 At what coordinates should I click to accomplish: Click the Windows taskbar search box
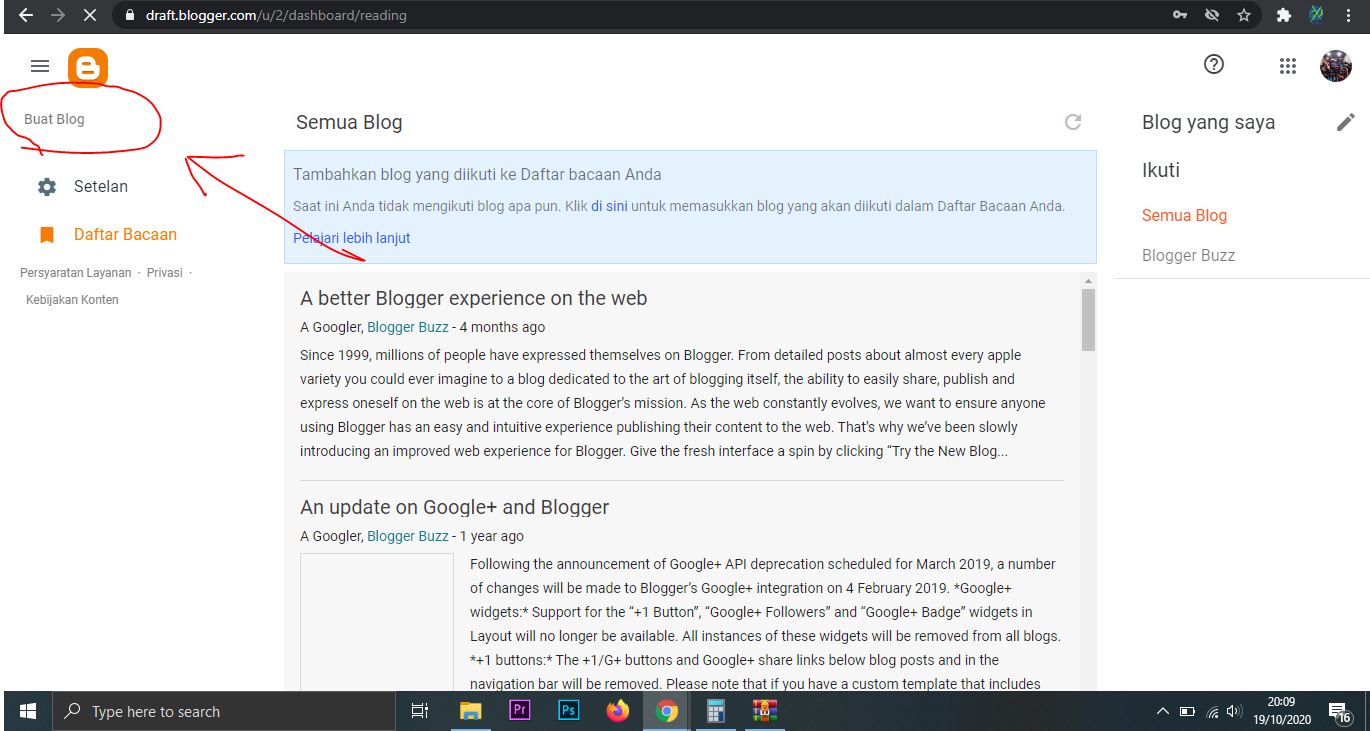click(224, 711)
